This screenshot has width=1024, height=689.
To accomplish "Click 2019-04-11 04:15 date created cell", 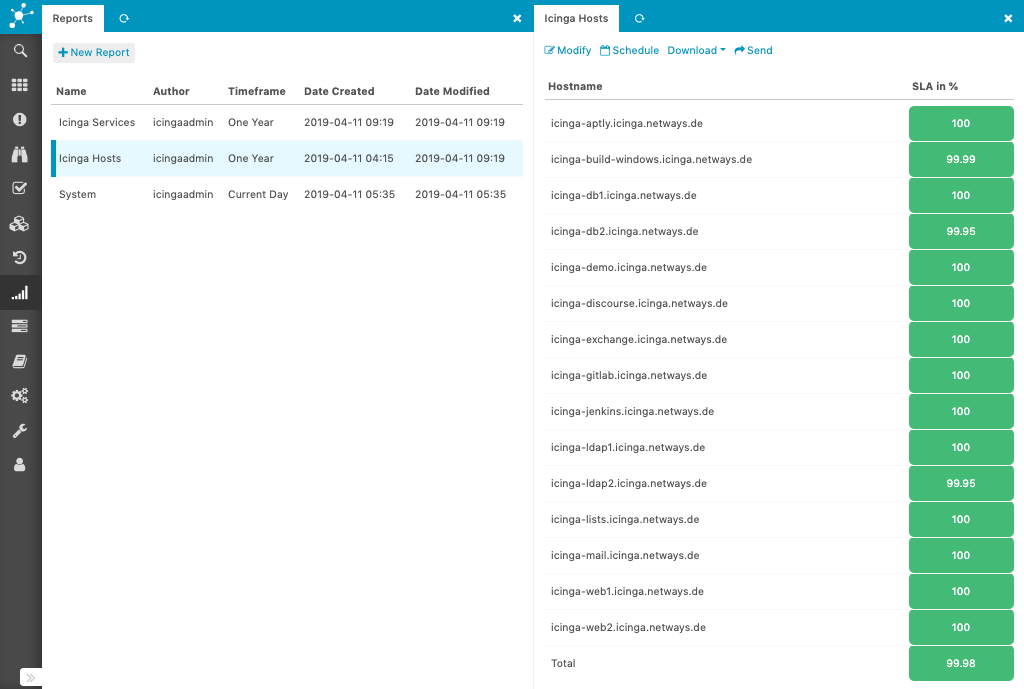I will click(349, 158).
